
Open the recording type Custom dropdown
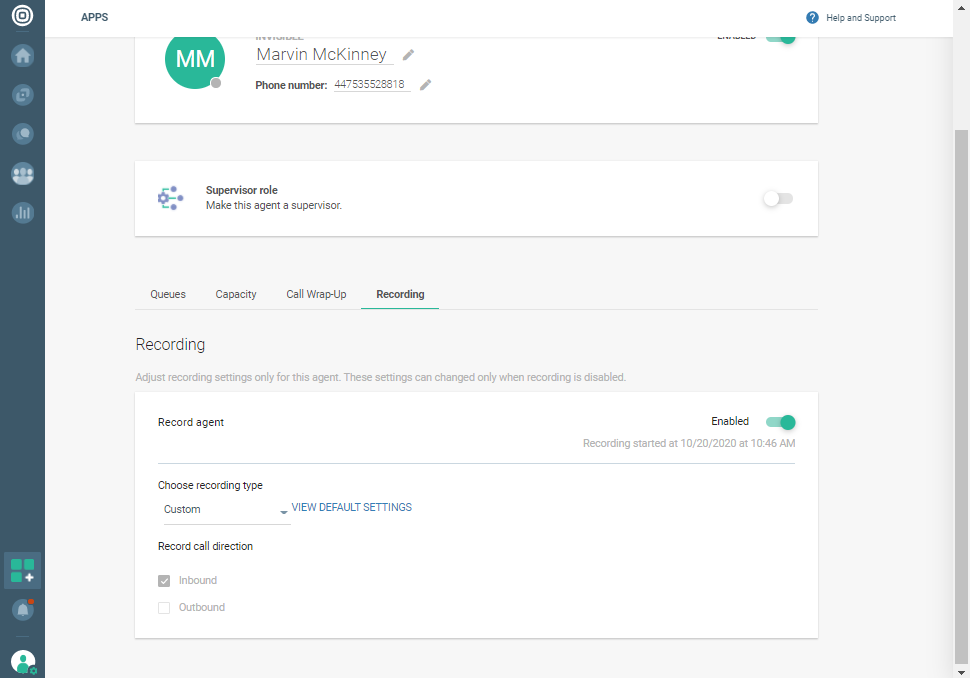[x=225, y=510]
